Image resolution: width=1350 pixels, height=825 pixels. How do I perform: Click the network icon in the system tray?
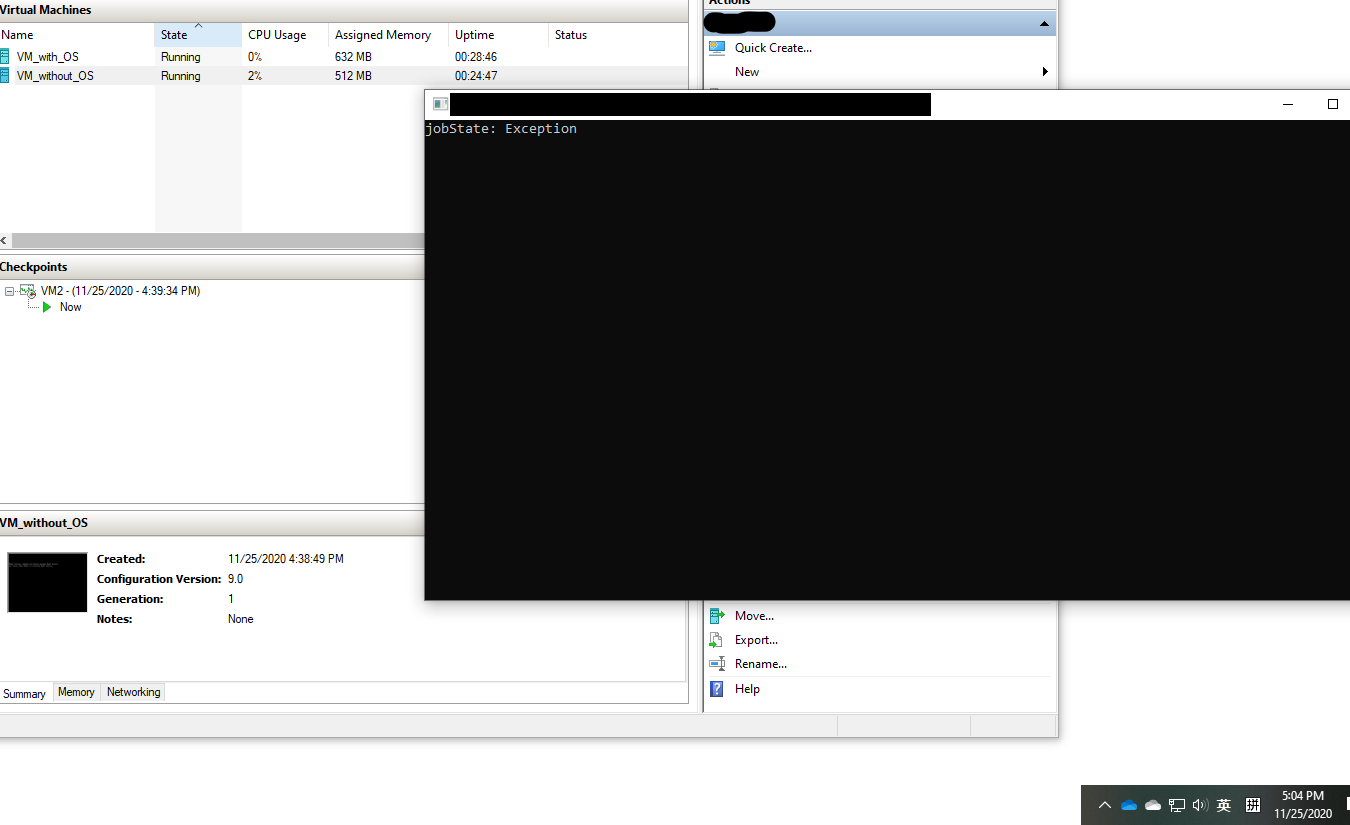(x=1176, y=804)
